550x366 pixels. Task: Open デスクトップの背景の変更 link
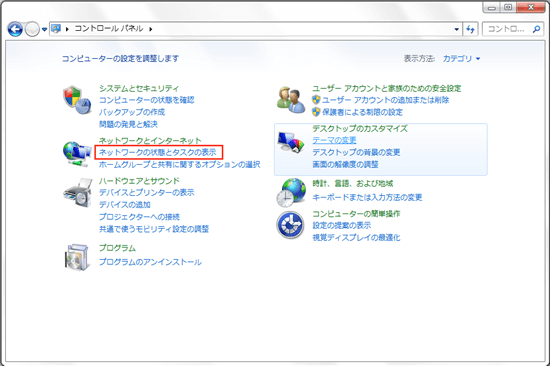tap(356, 152)
